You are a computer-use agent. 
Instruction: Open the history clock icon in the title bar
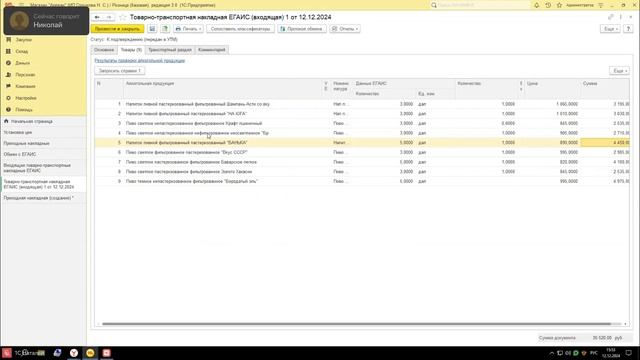pos(548,5)
